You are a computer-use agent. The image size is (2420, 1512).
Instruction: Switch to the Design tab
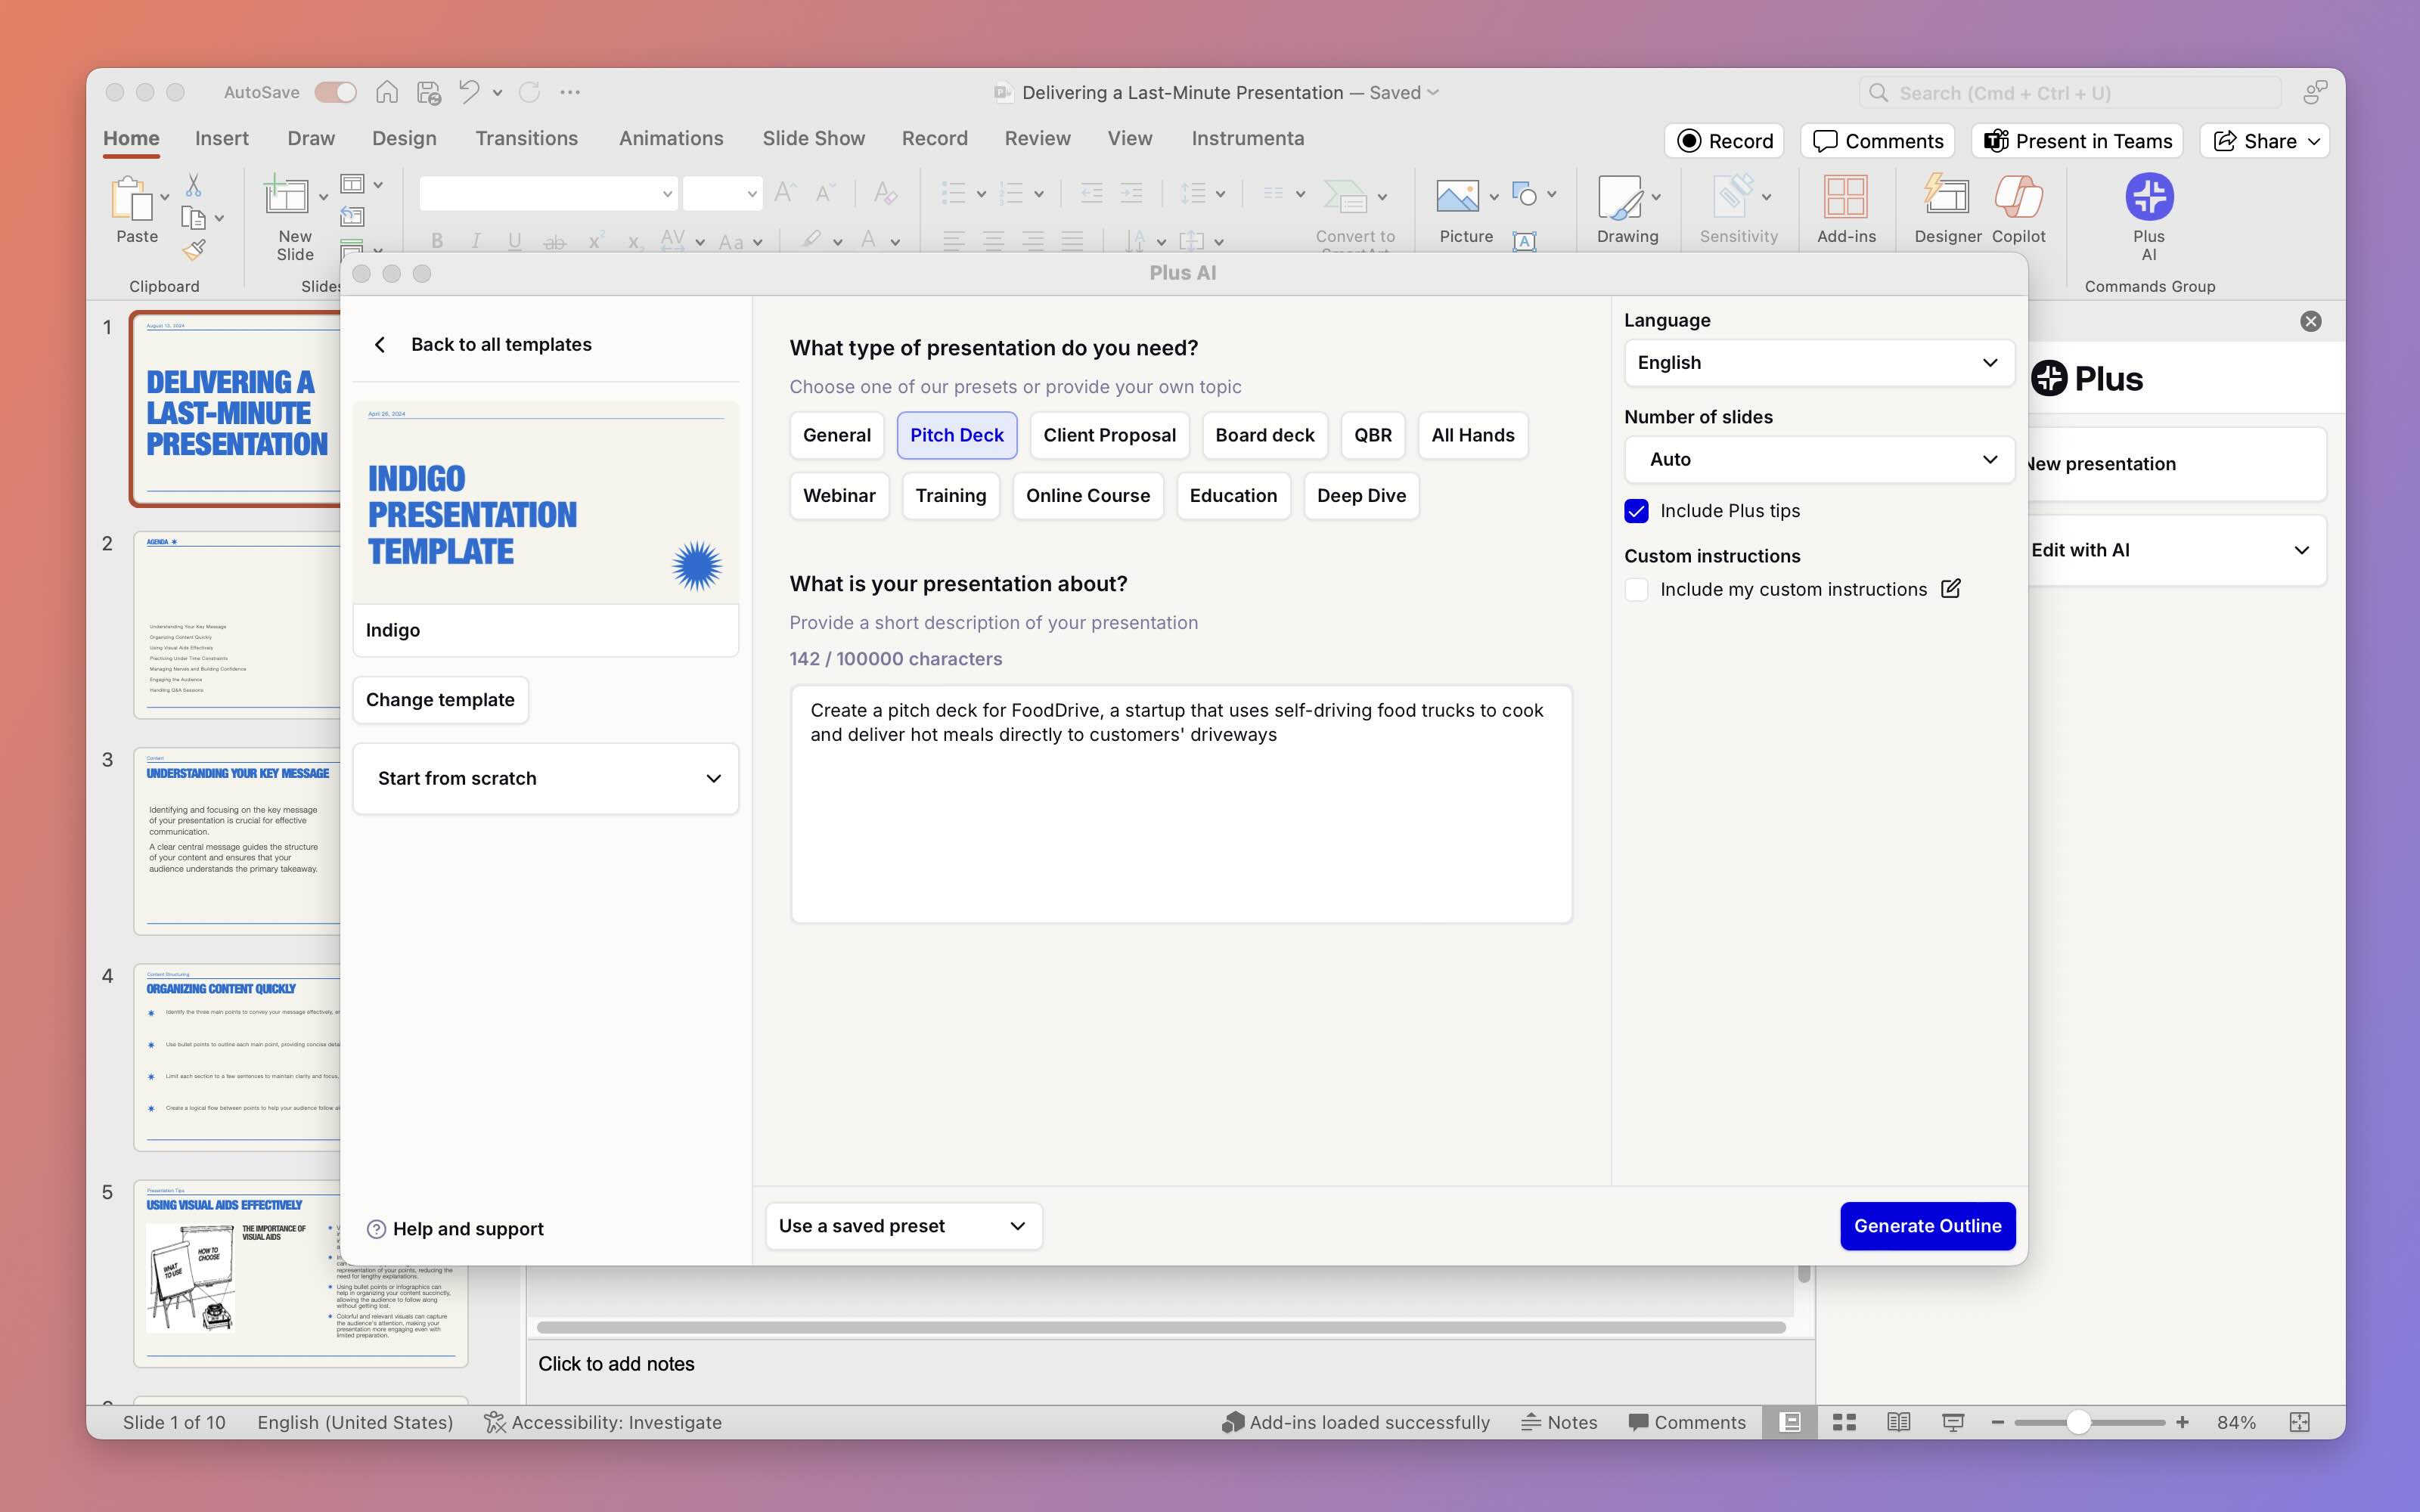point(404,138)
